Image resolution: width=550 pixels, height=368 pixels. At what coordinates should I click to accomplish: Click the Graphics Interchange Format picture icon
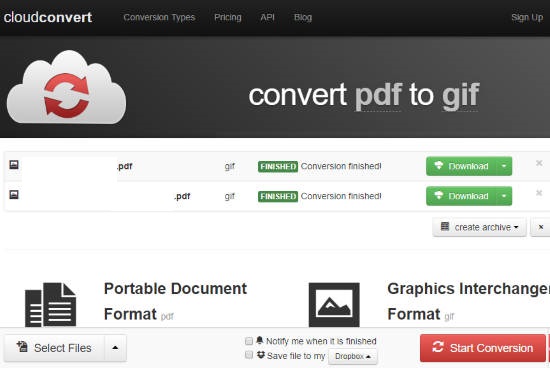334,305
